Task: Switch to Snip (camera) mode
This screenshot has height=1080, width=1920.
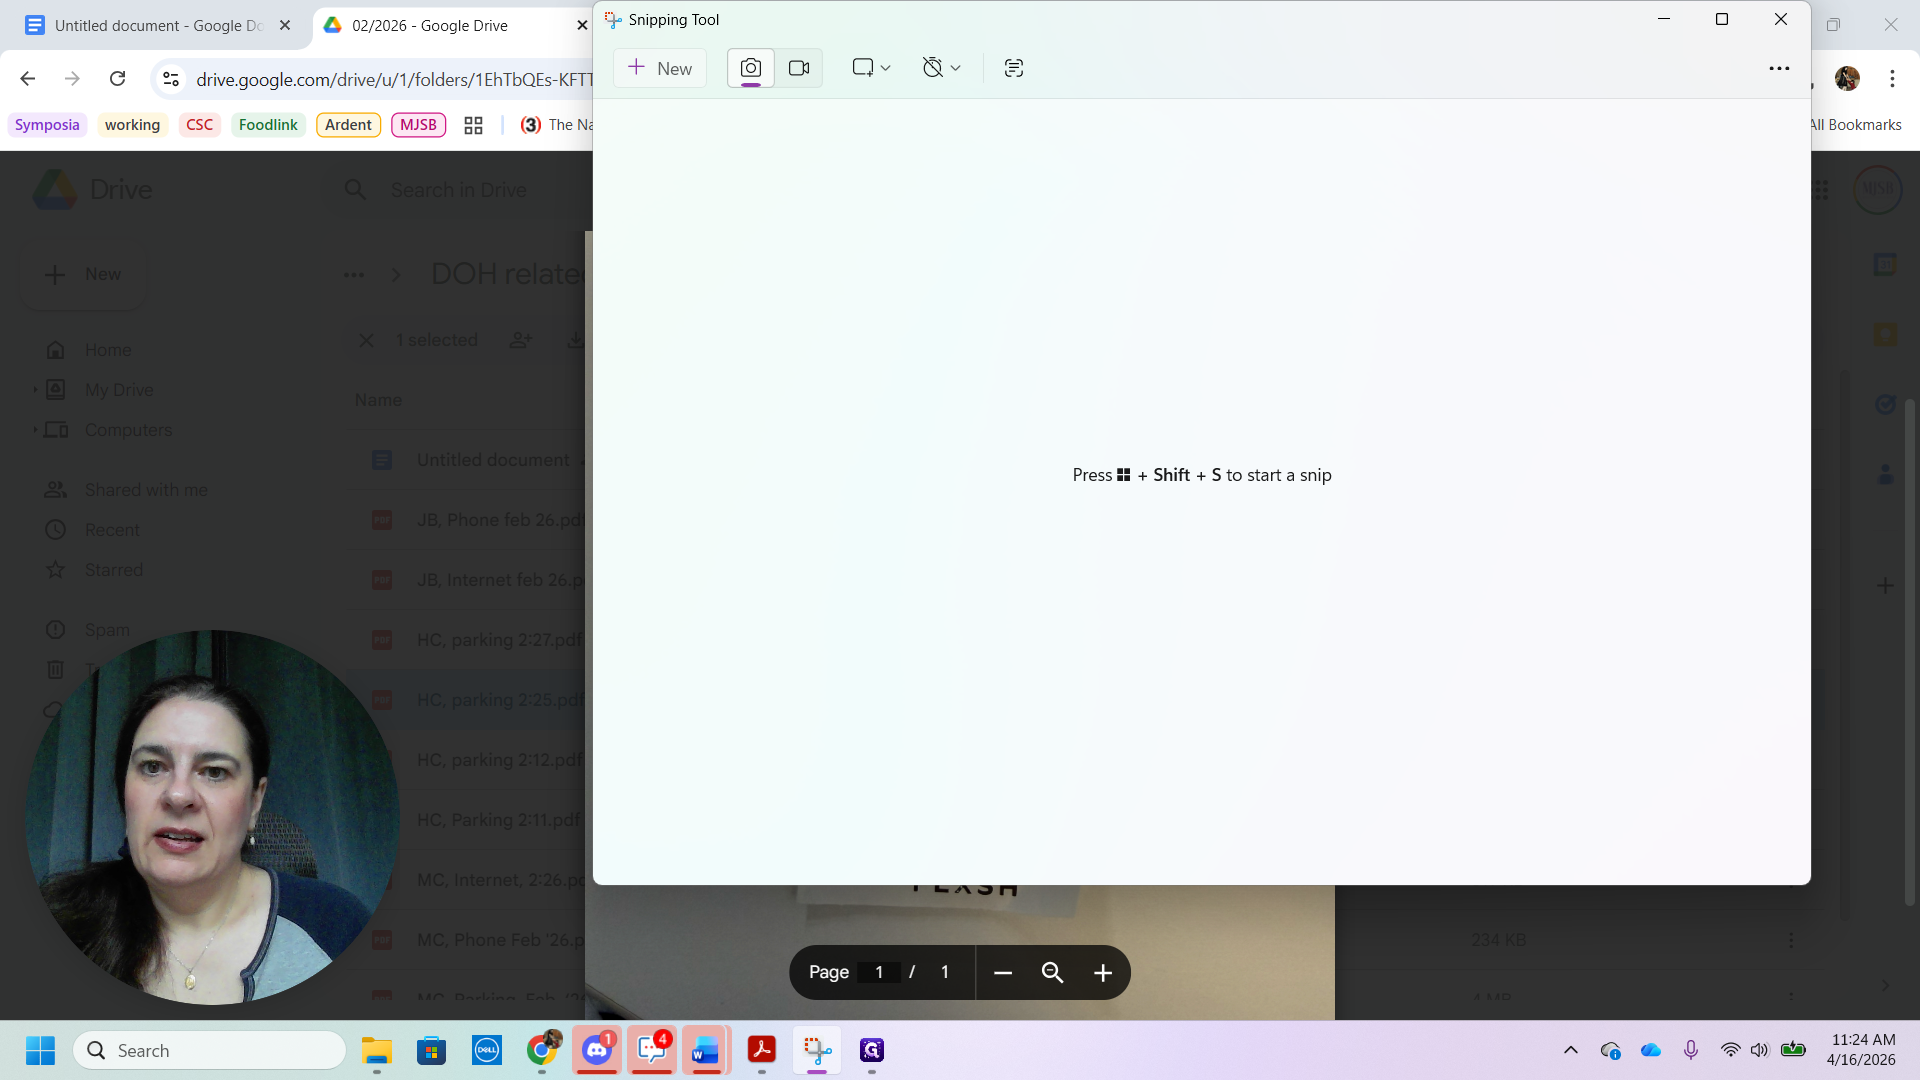Action: pyautogui.click(x=750, y=68)
